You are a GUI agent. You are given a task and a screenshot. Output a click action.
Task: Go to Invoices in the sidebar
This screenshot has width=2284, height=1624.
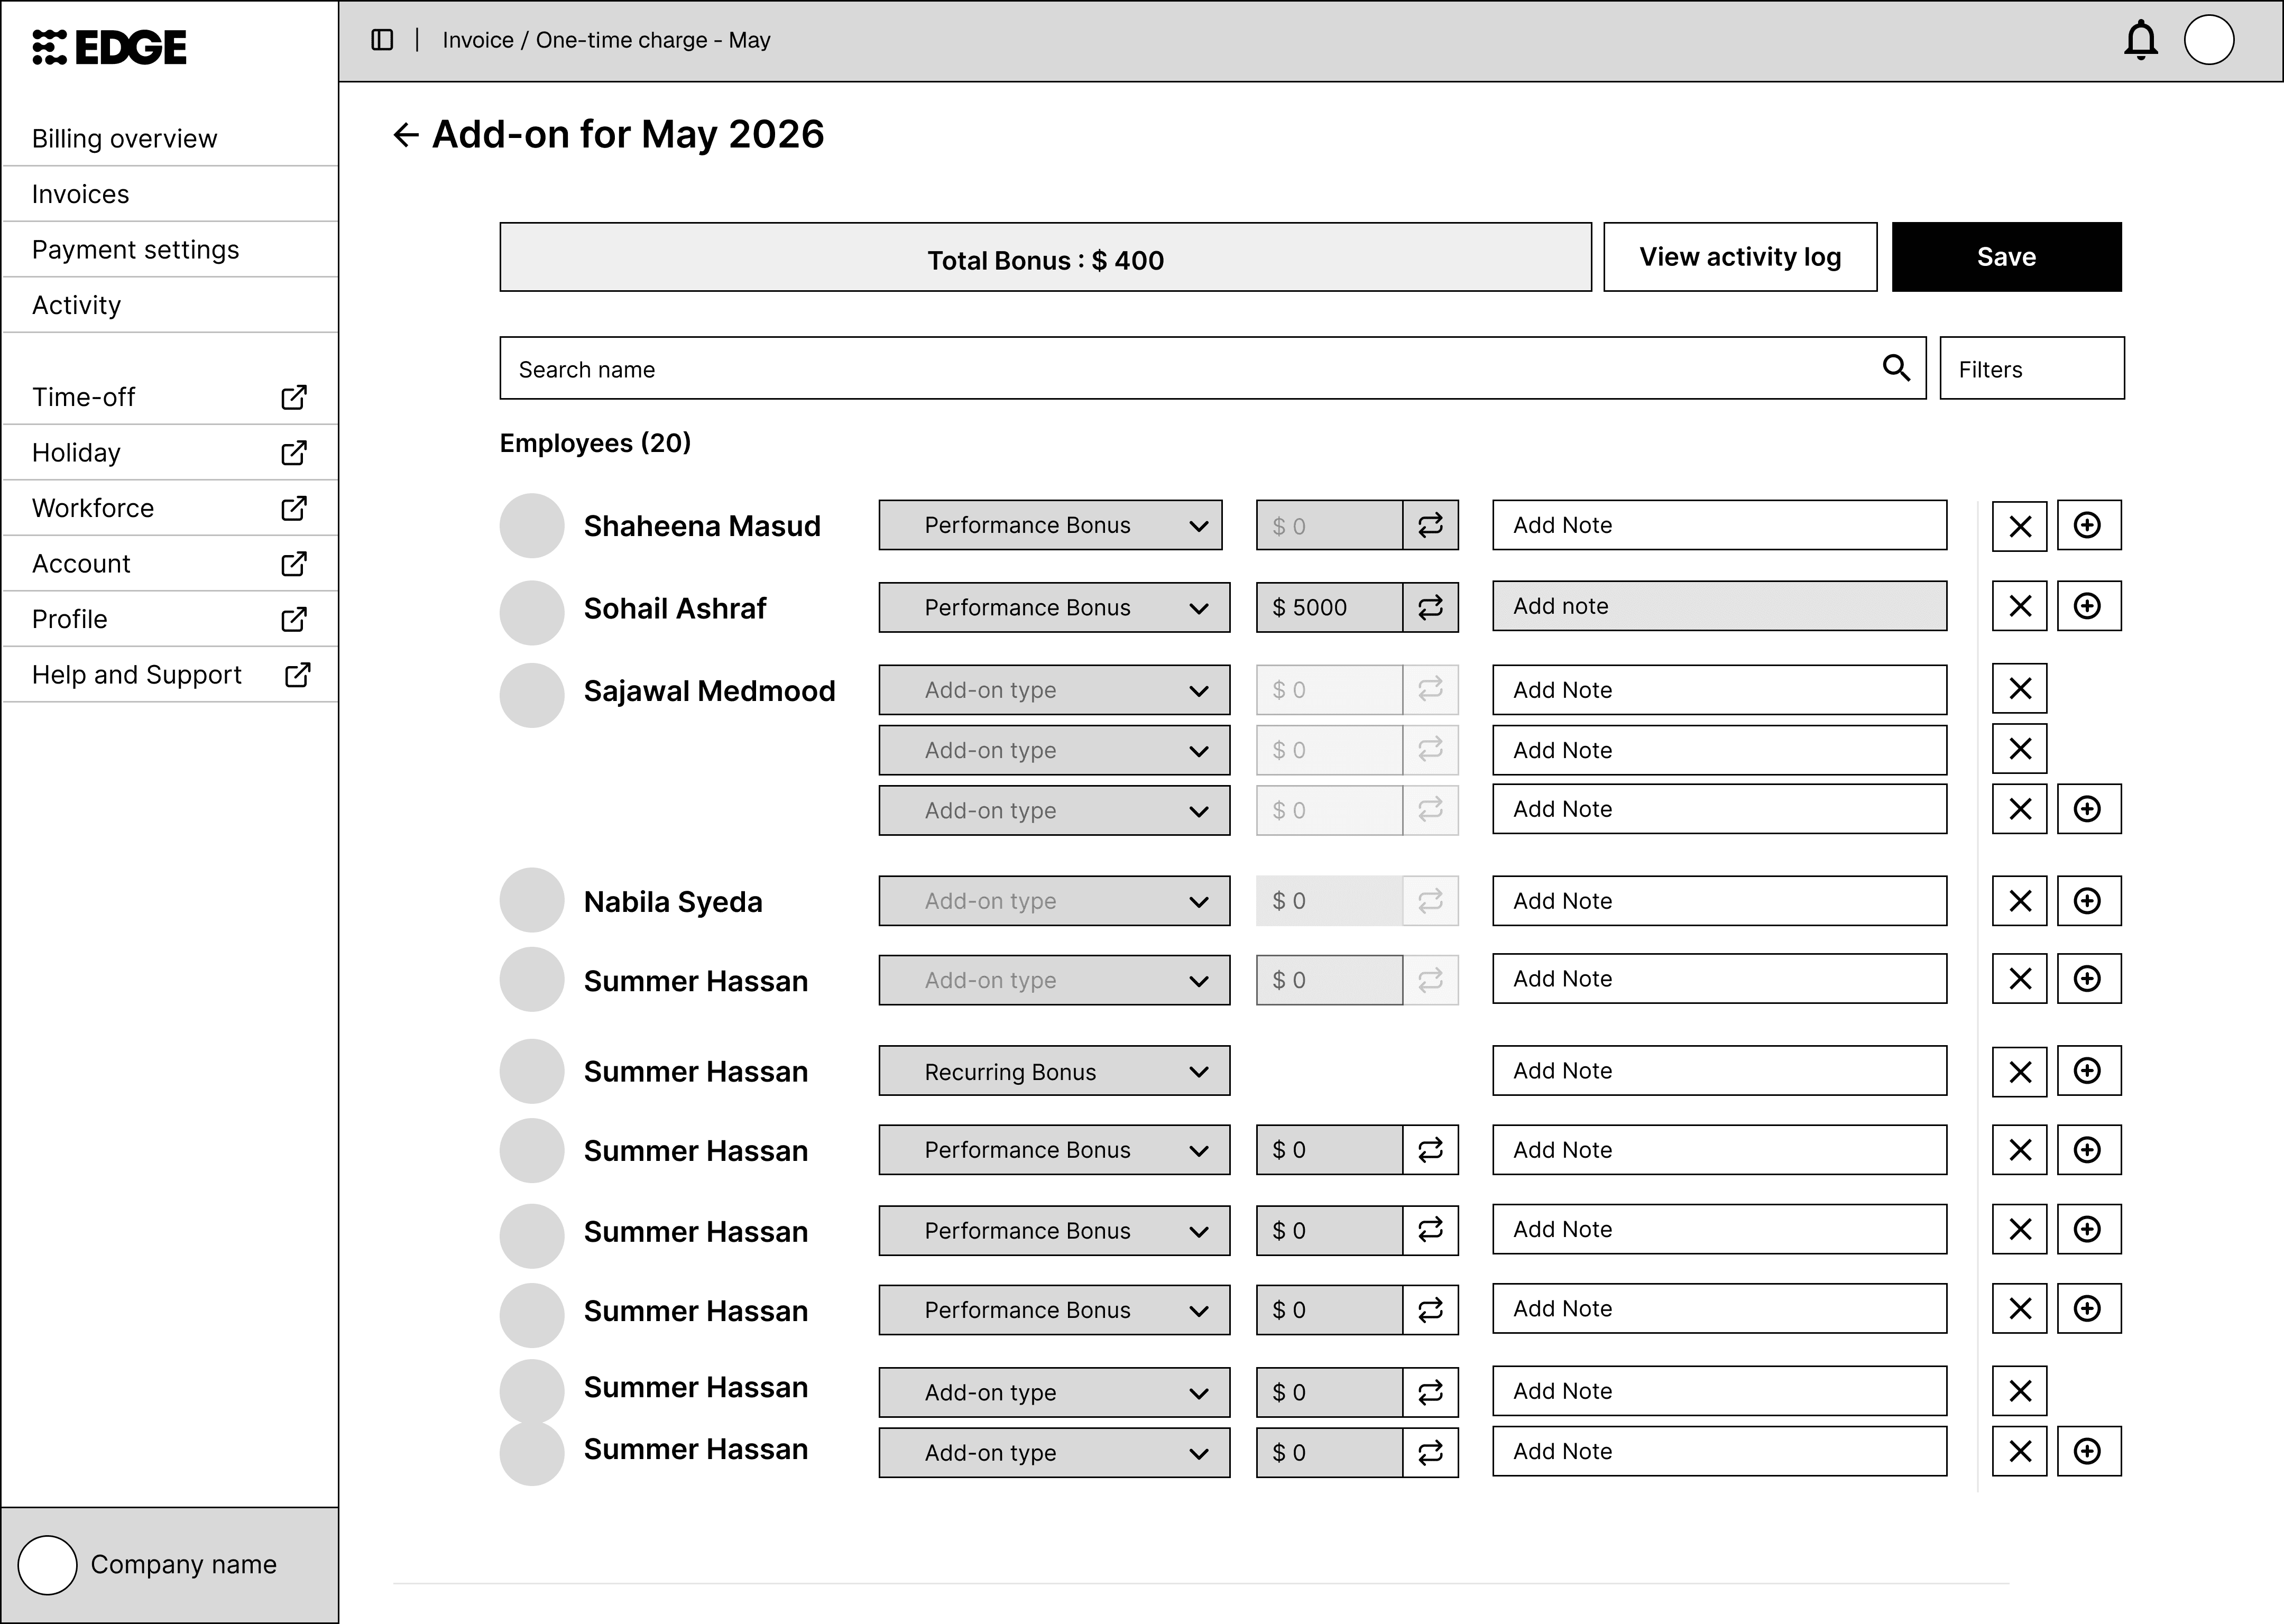pos(80,194)
